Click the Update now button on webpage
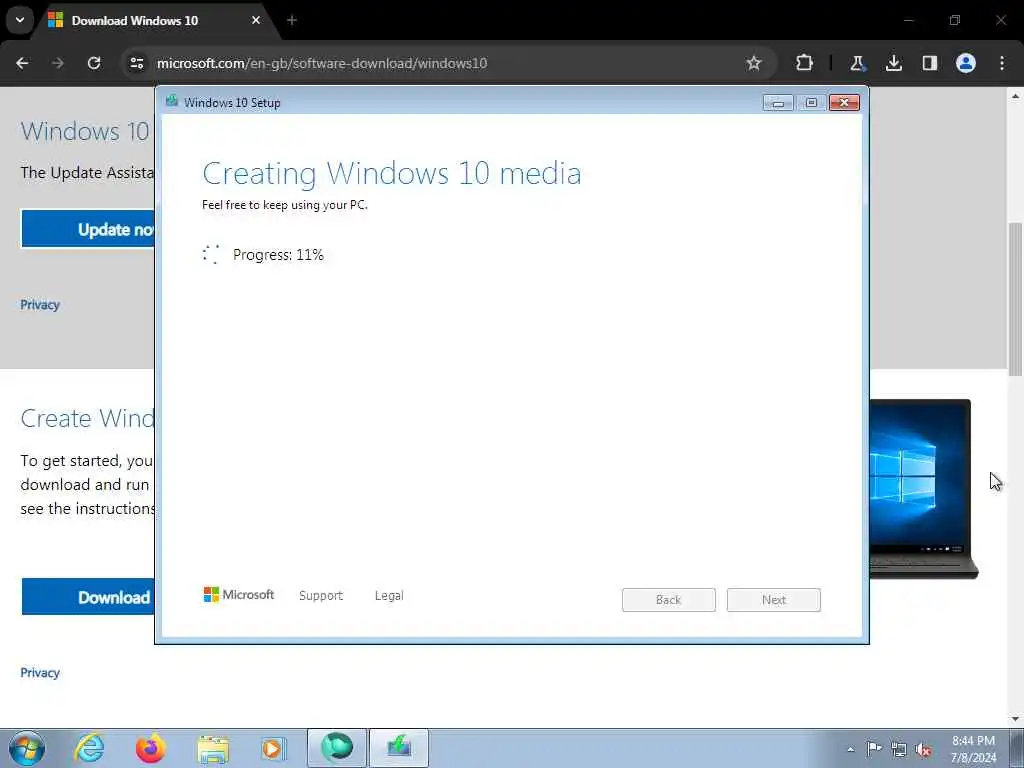Viewport: 1024px width, 768px height. point(88,229)
